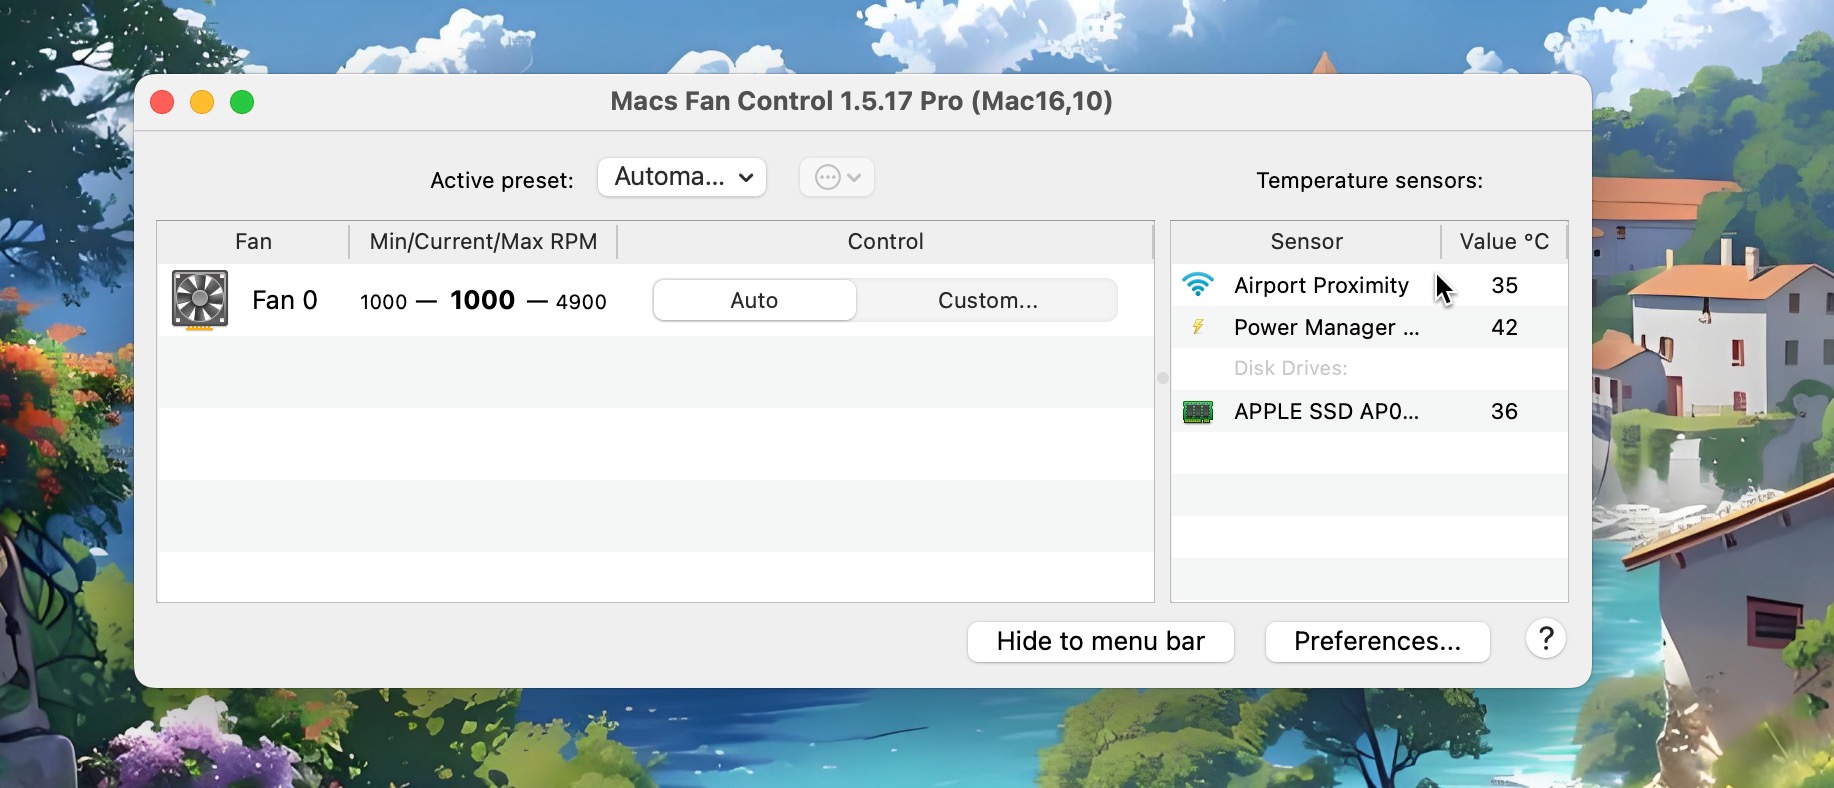Click the Disk Drives: group label
Viewport: 1834px width, 788px height.
(x=1290, y=368)
